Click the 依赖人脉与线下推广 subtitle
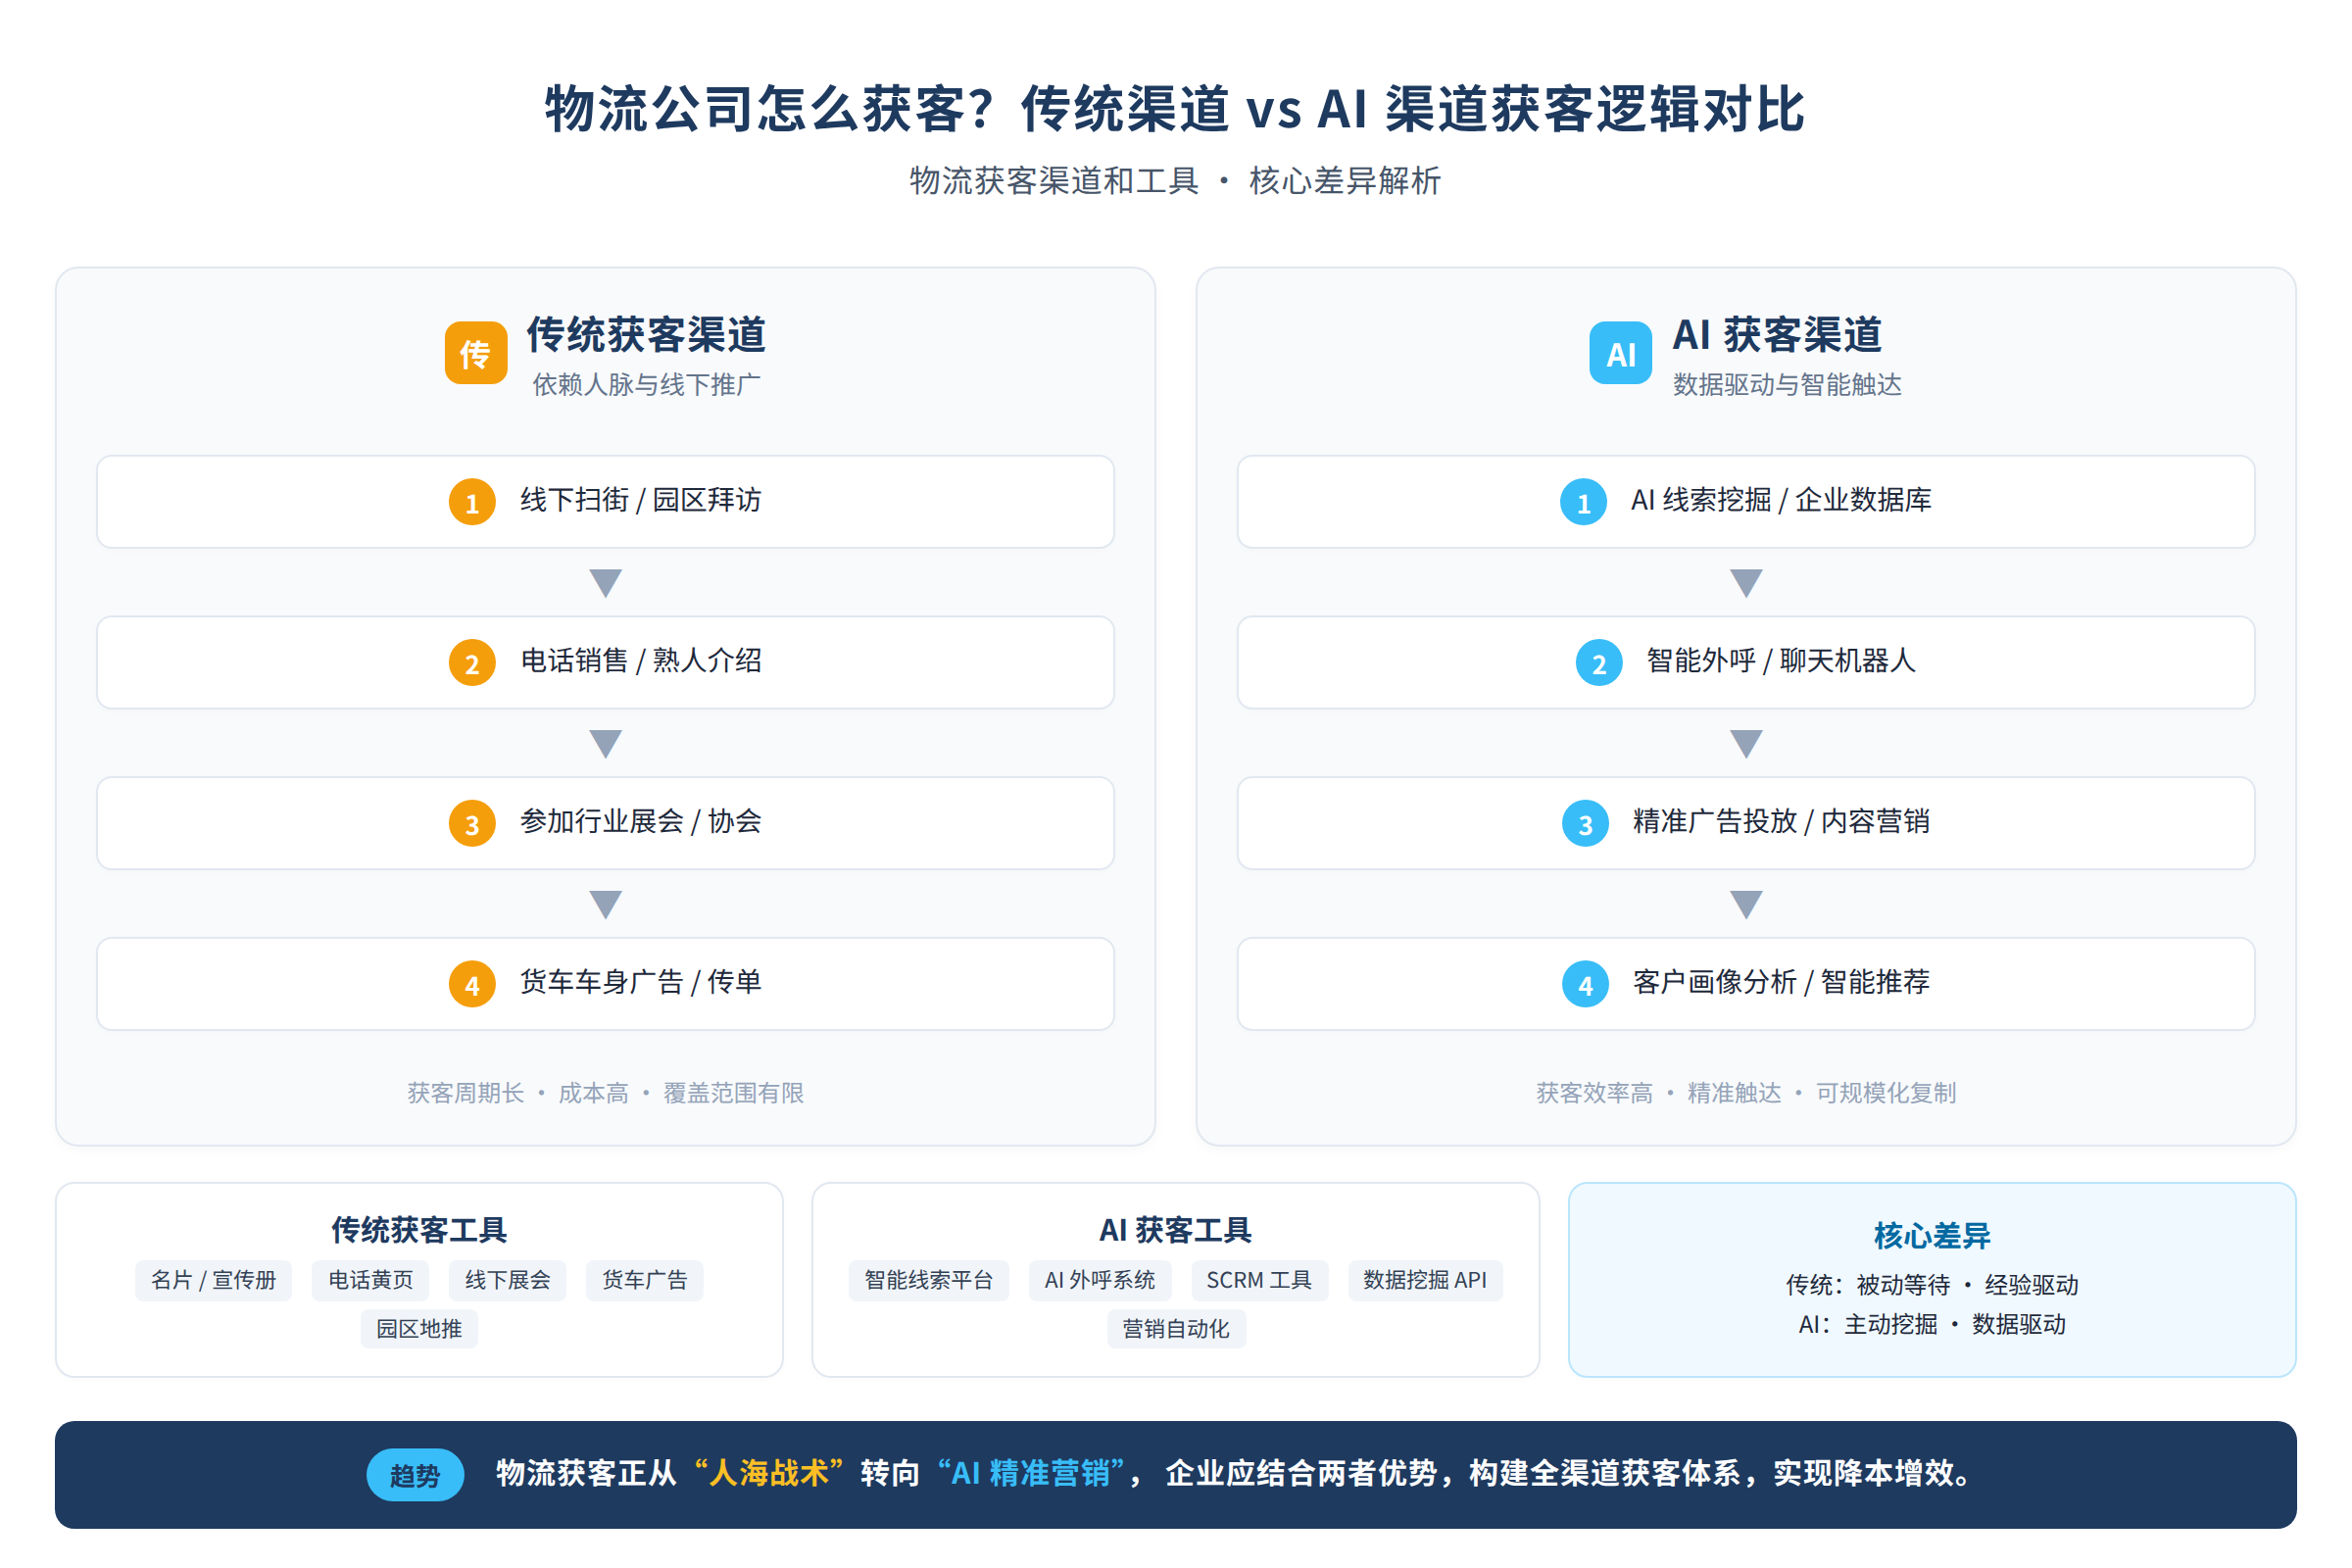Viewport: 2352px width, 1568px height. (646, 385)
